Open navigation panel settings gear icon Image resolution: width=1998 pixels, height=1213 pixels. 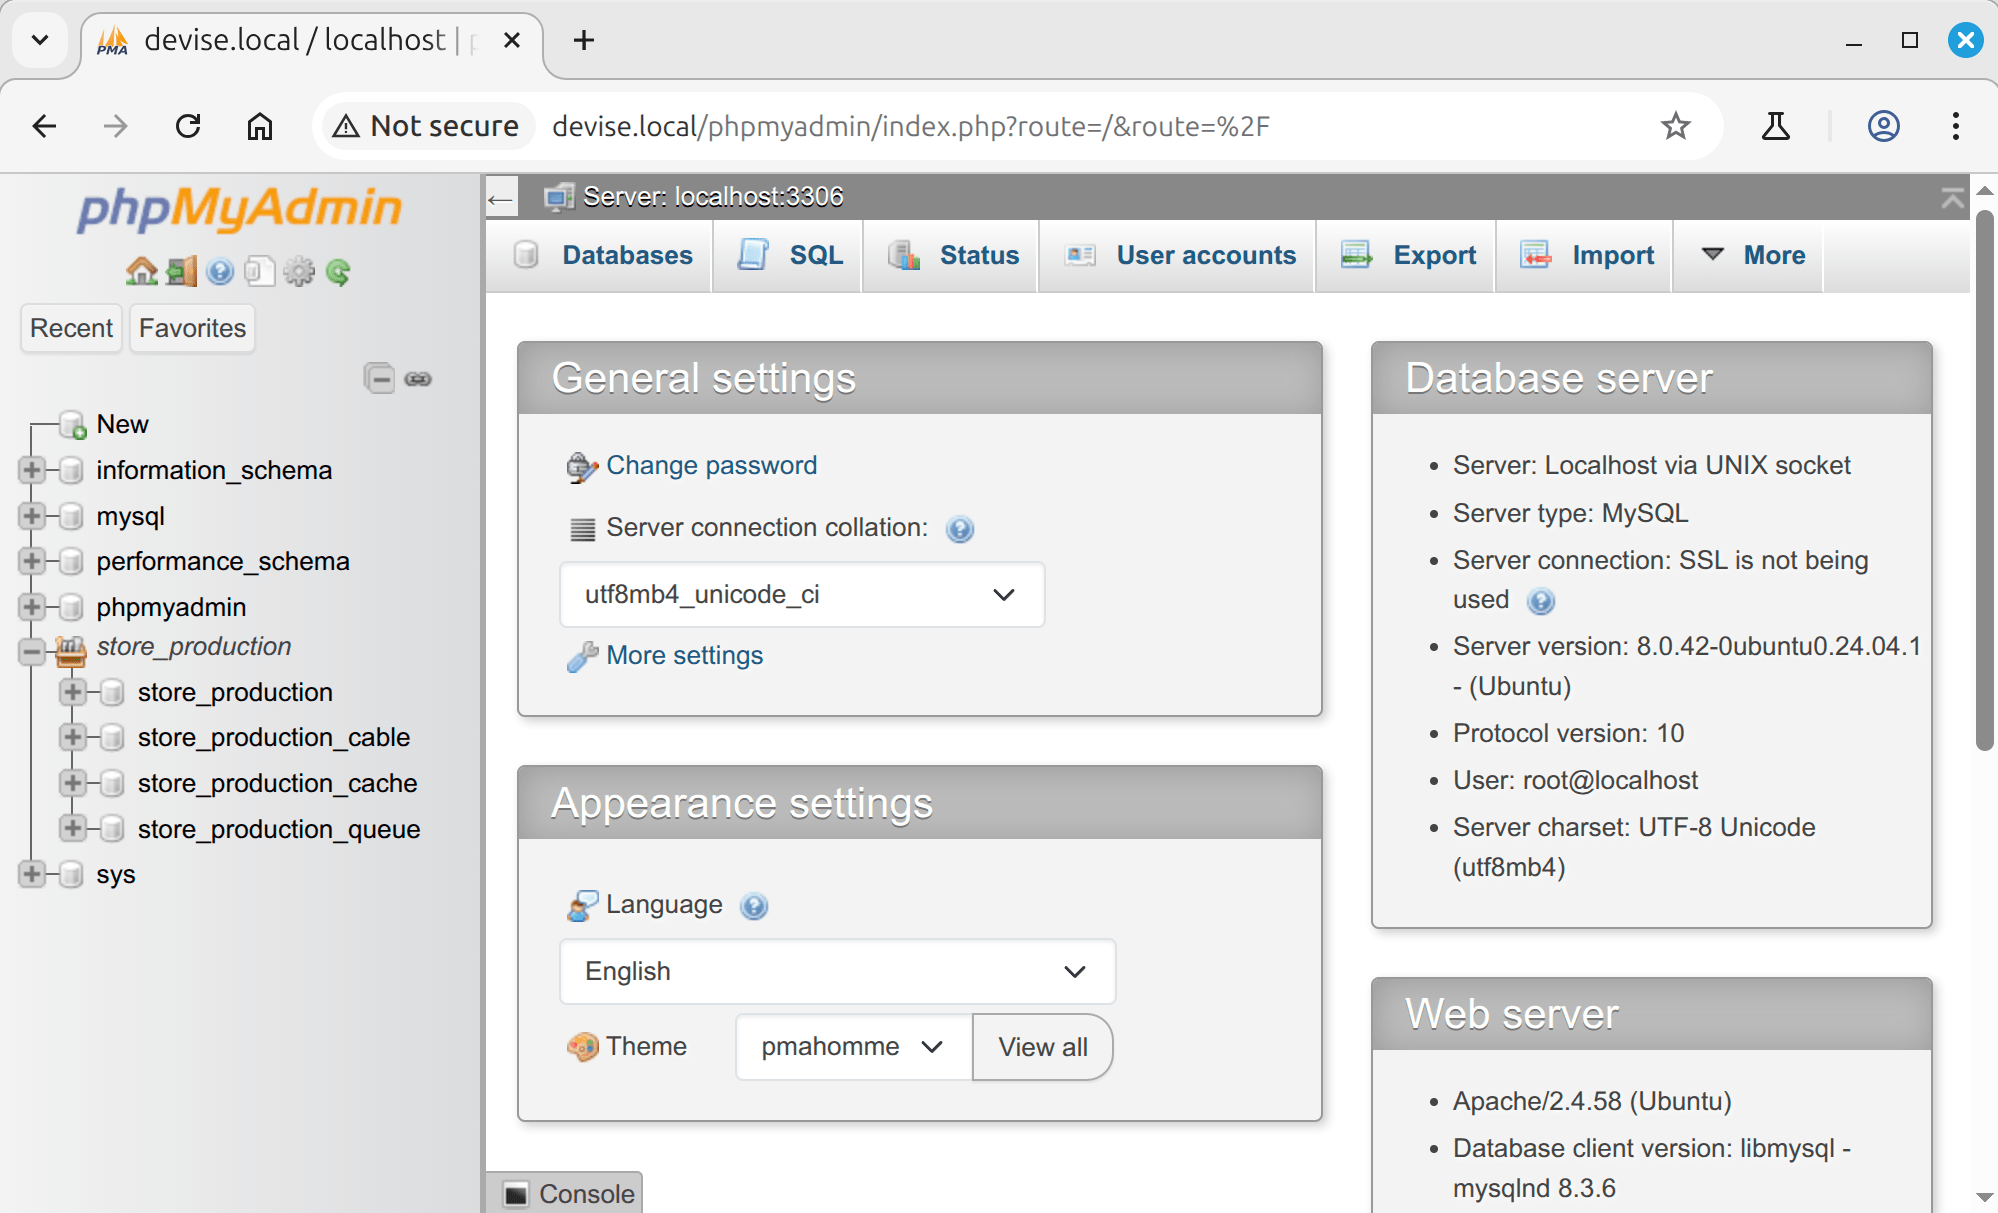299,271
